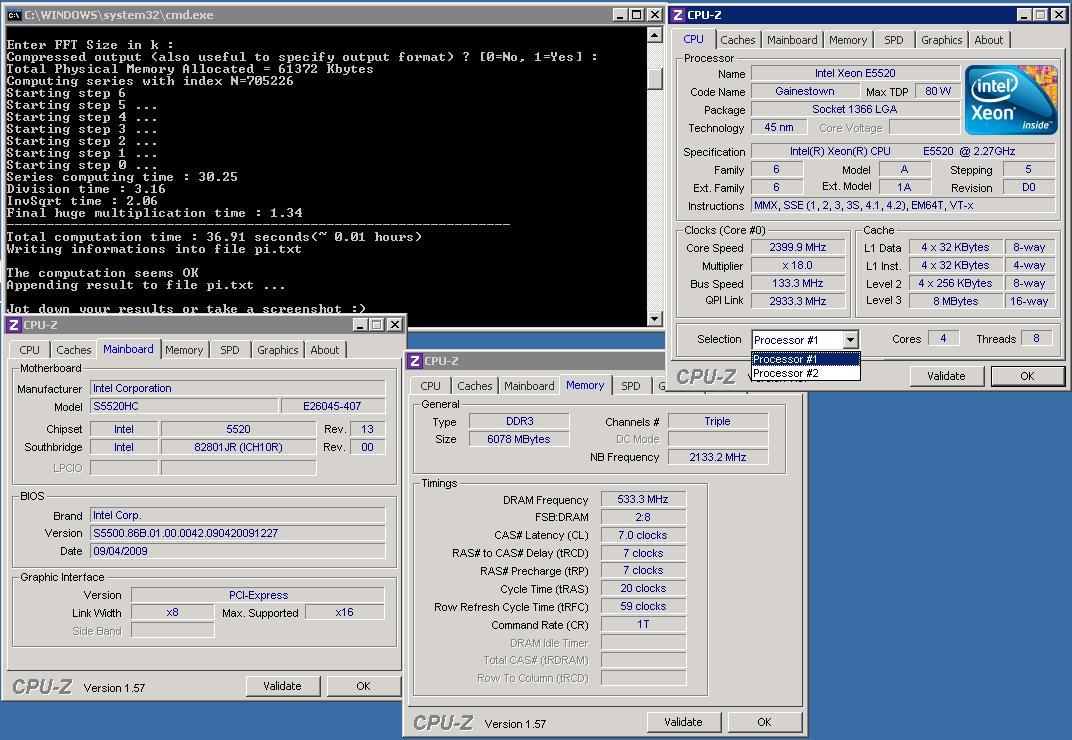The image size is (1072, 740).
Task: Click Command Rate value 1T
Action: (643, 624)
